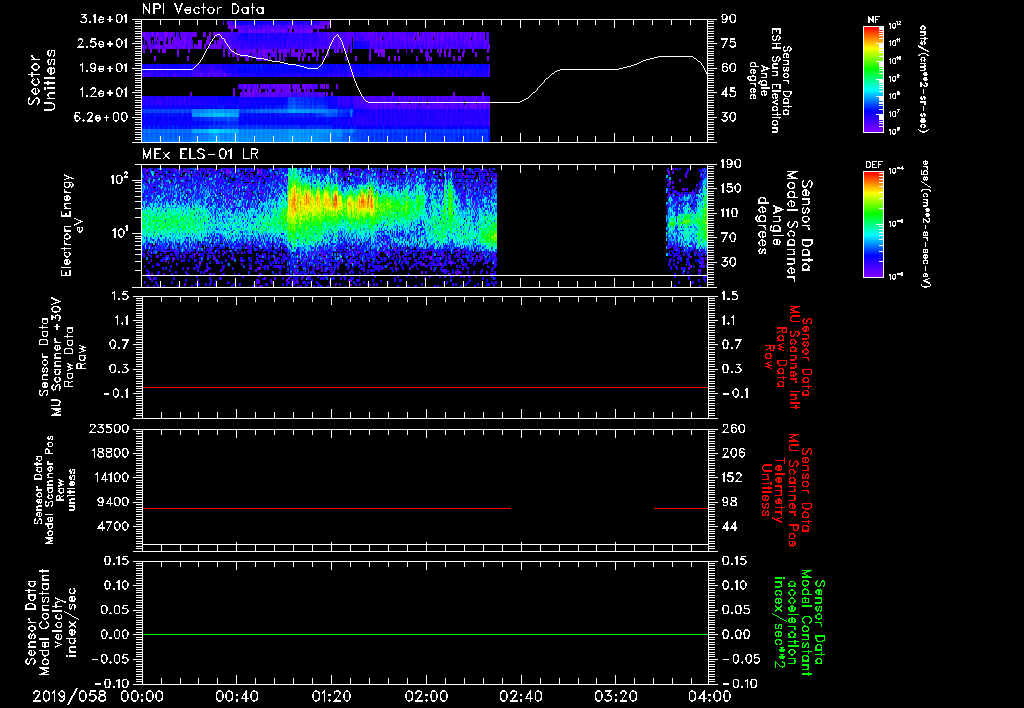This screenshot has height=708, width=1024.
Task: Click the white sun elevation curve peak
Action: tap(219, 34)
